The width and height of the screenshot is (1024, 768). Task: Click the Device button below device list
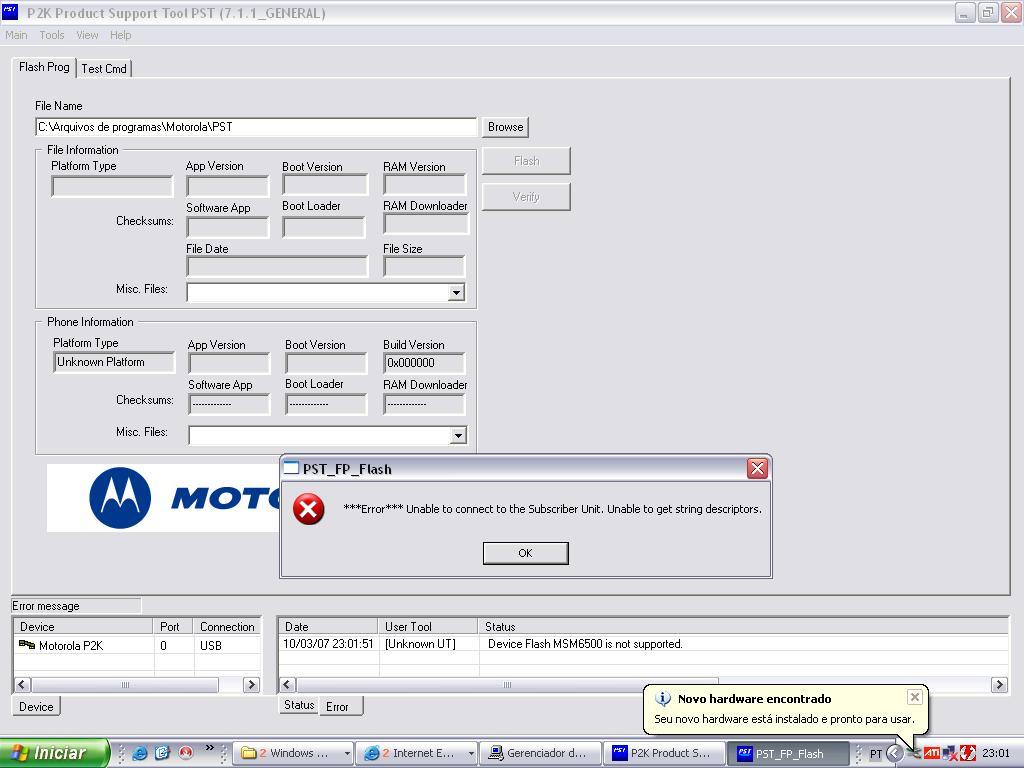[x=36, y=707]
